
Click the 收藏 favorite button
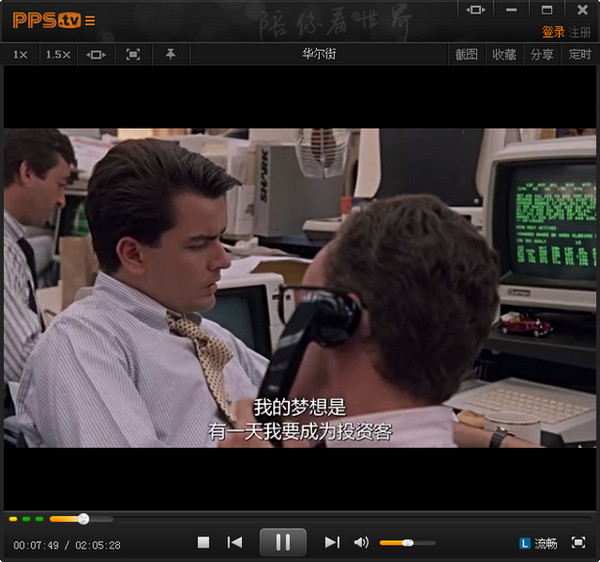[504, 55]
